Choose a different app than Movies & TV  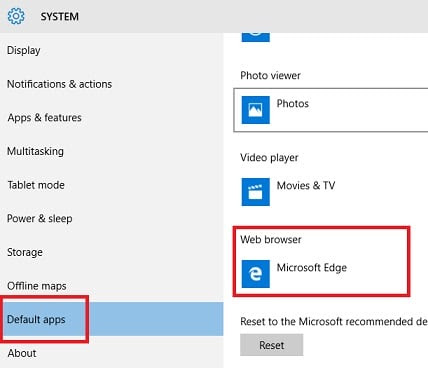coord(331,192)
